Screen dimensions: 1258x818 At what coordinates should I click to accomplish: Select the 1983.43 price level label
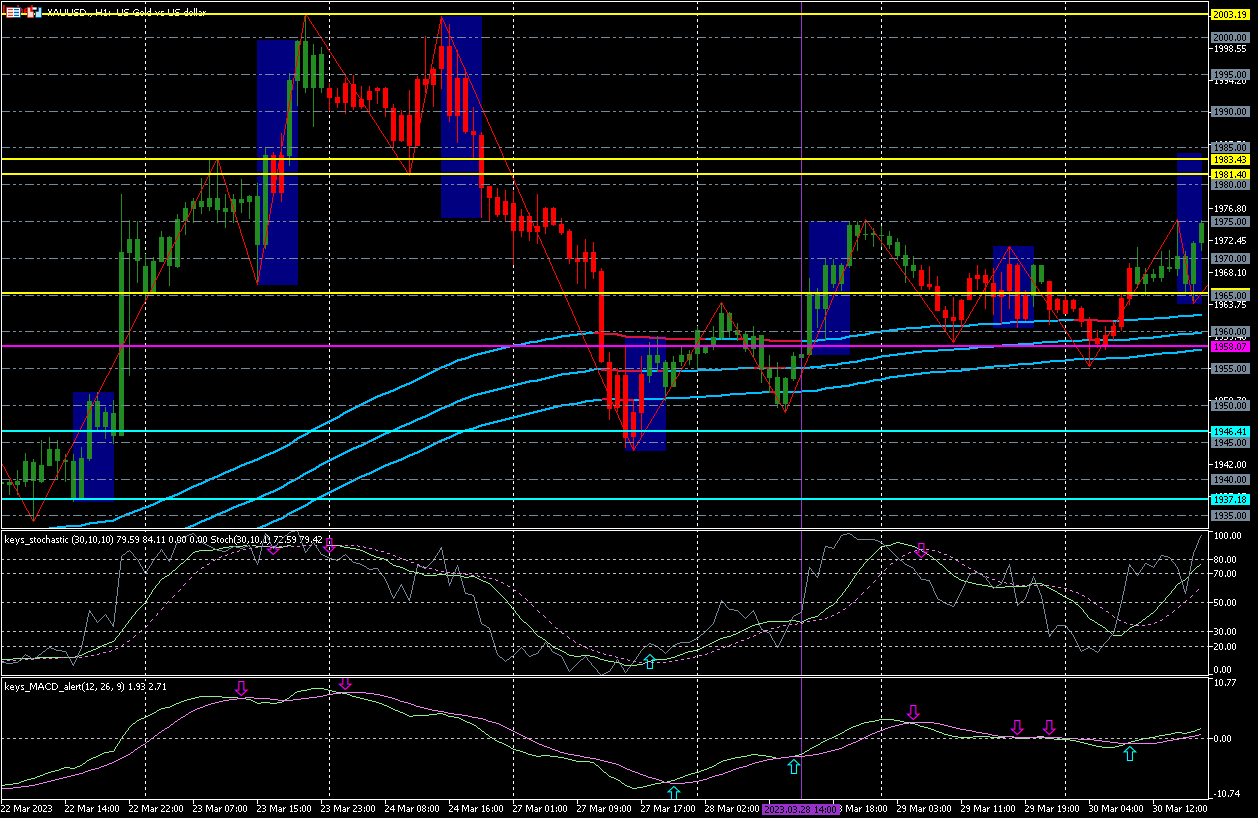1227,159
